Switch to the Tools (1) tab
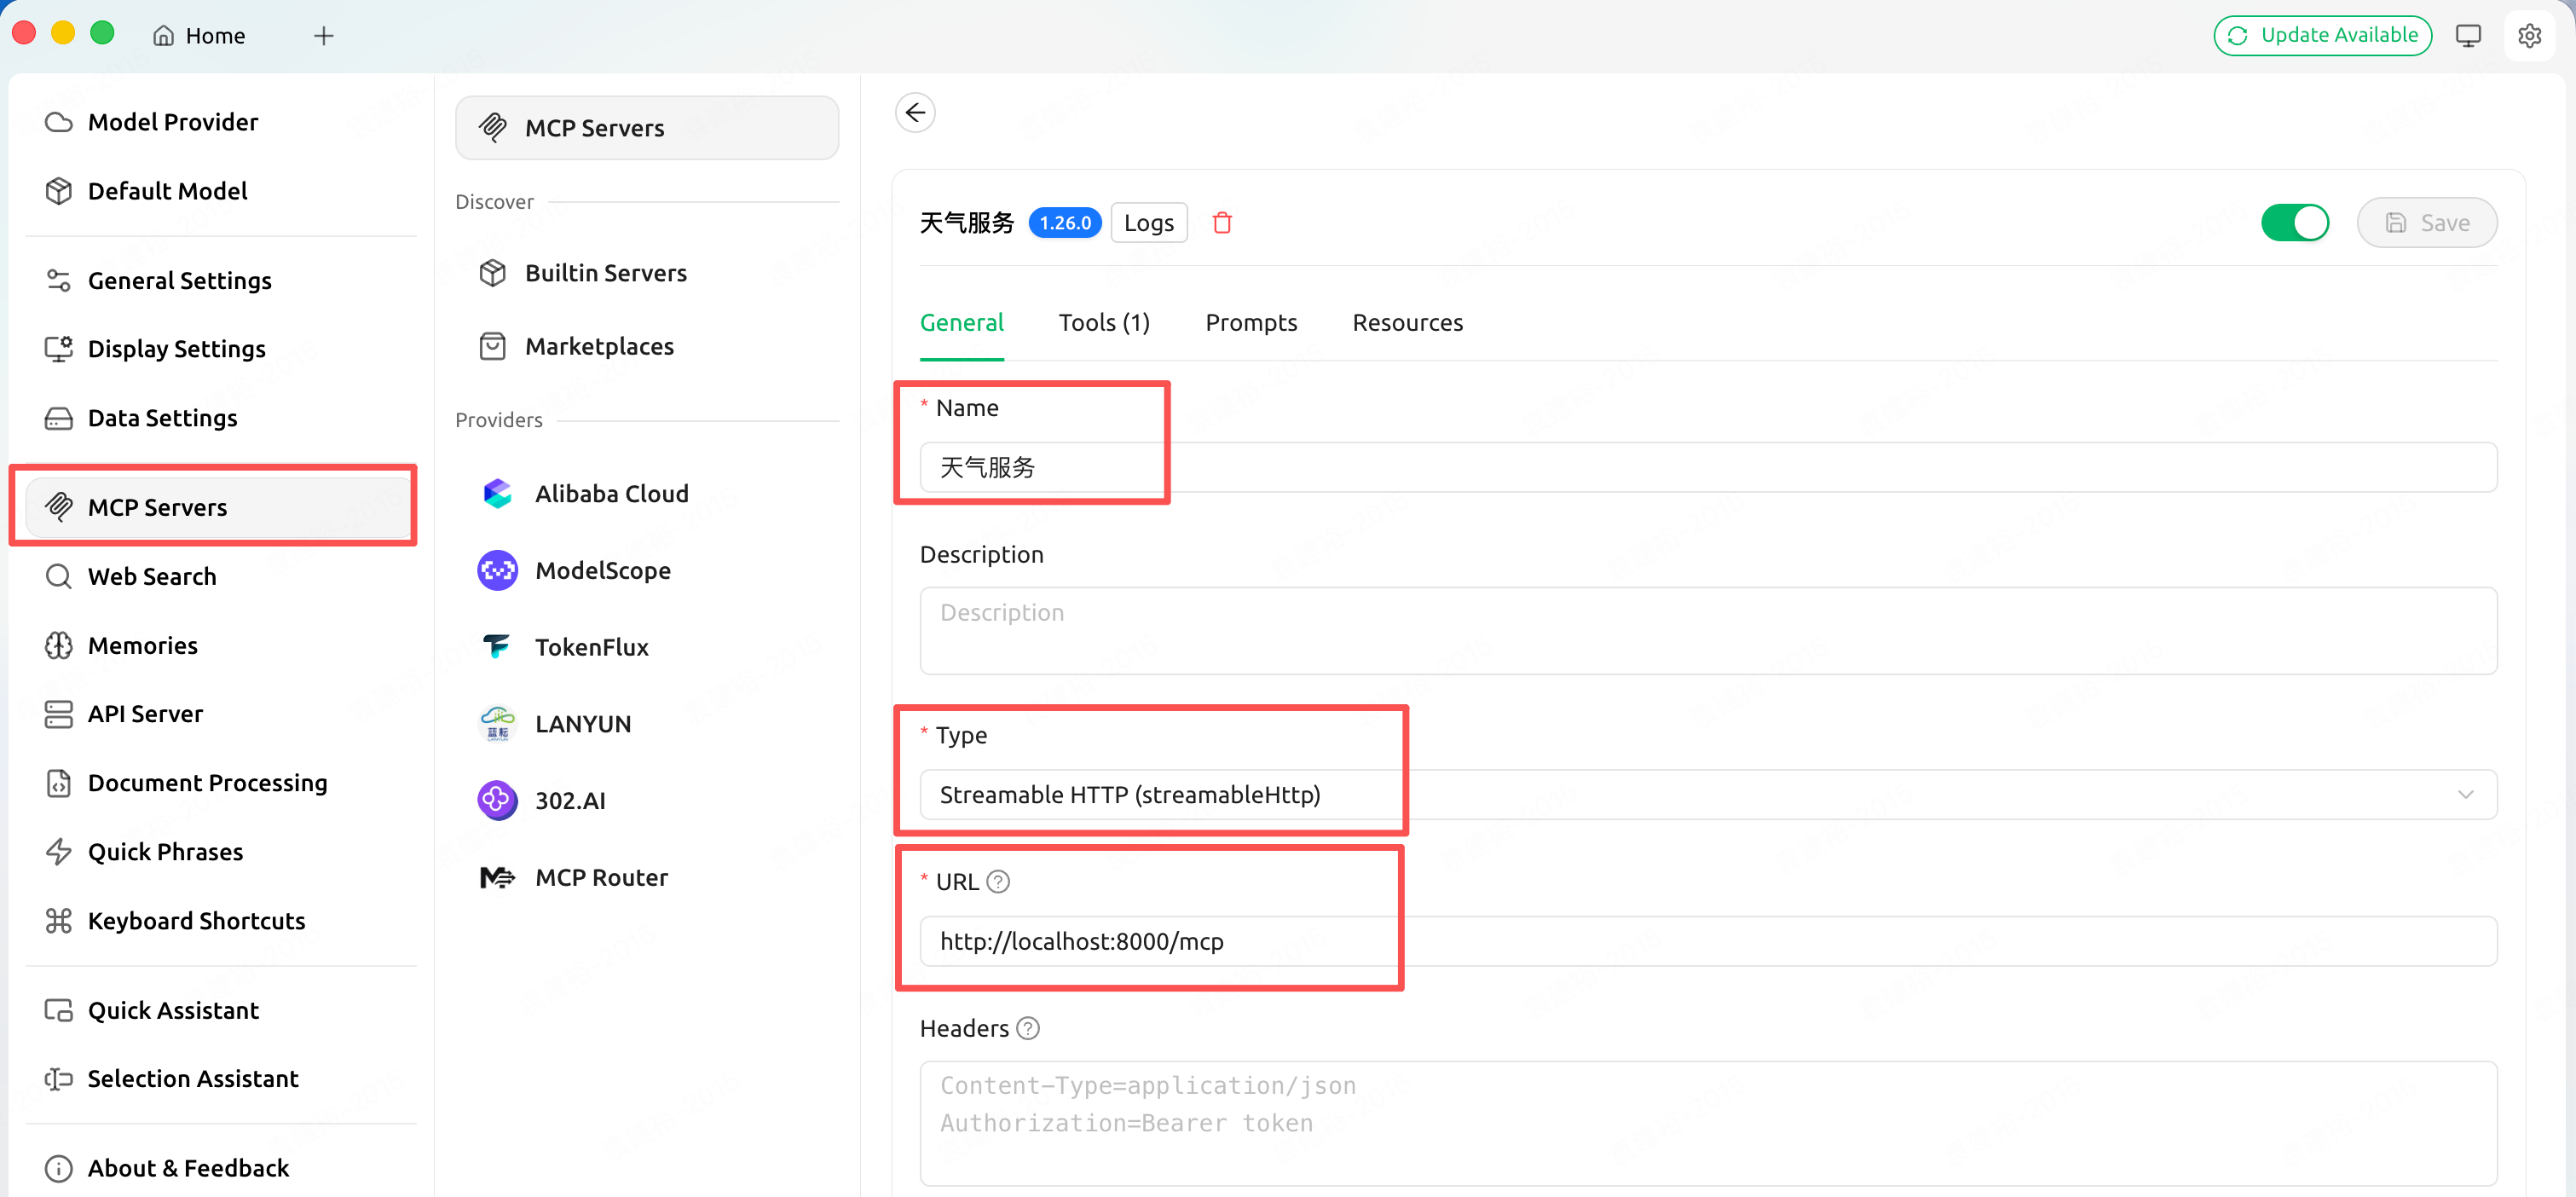The width and height of the screenshot is (2576, 1197). [1104, 323]
